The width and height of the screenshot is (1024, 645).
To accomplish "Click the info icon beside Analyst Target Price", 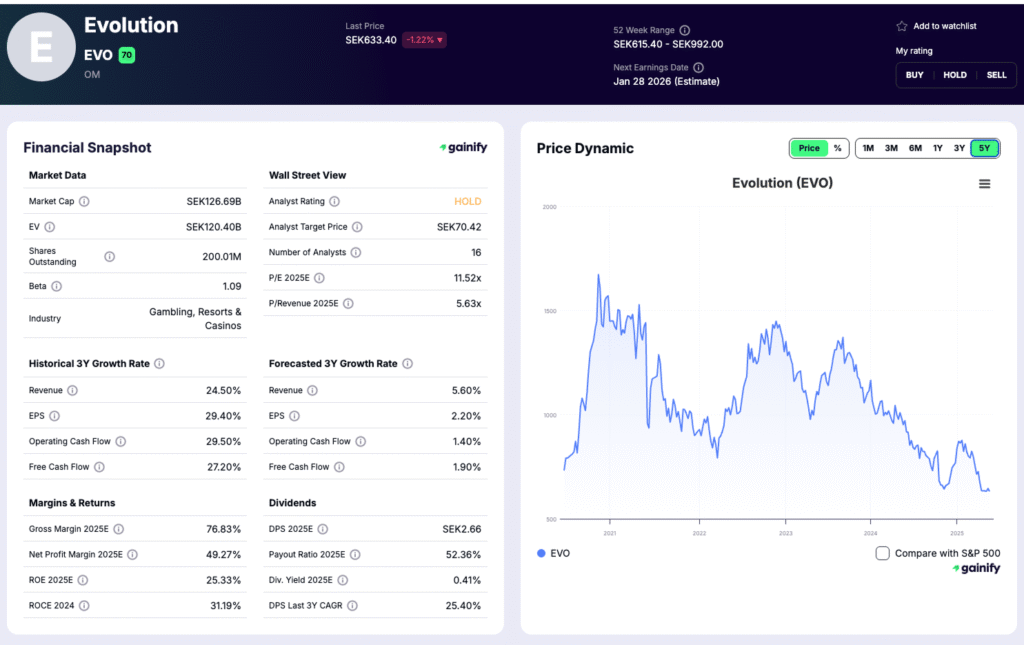I will pyautogui.click(x=357, y=226).
